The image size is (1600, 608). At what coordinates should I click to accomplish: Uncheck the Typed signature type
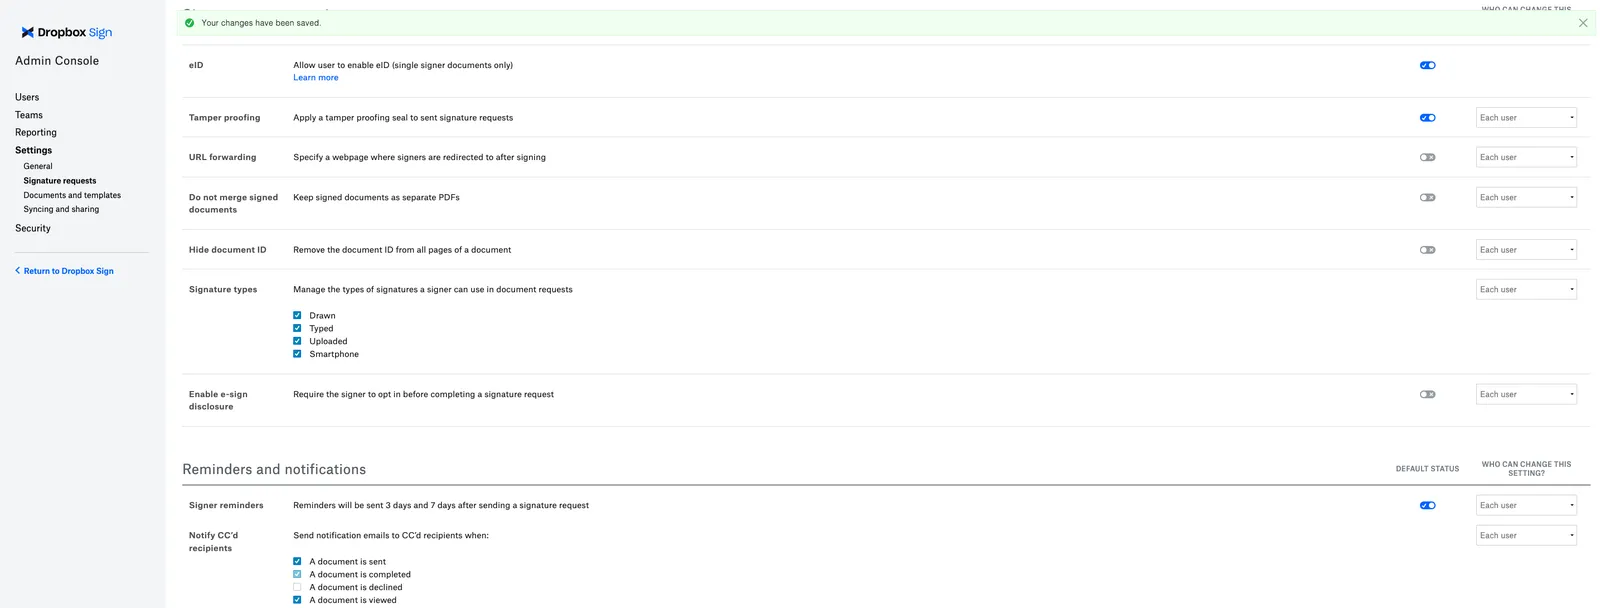pos(297,328)
